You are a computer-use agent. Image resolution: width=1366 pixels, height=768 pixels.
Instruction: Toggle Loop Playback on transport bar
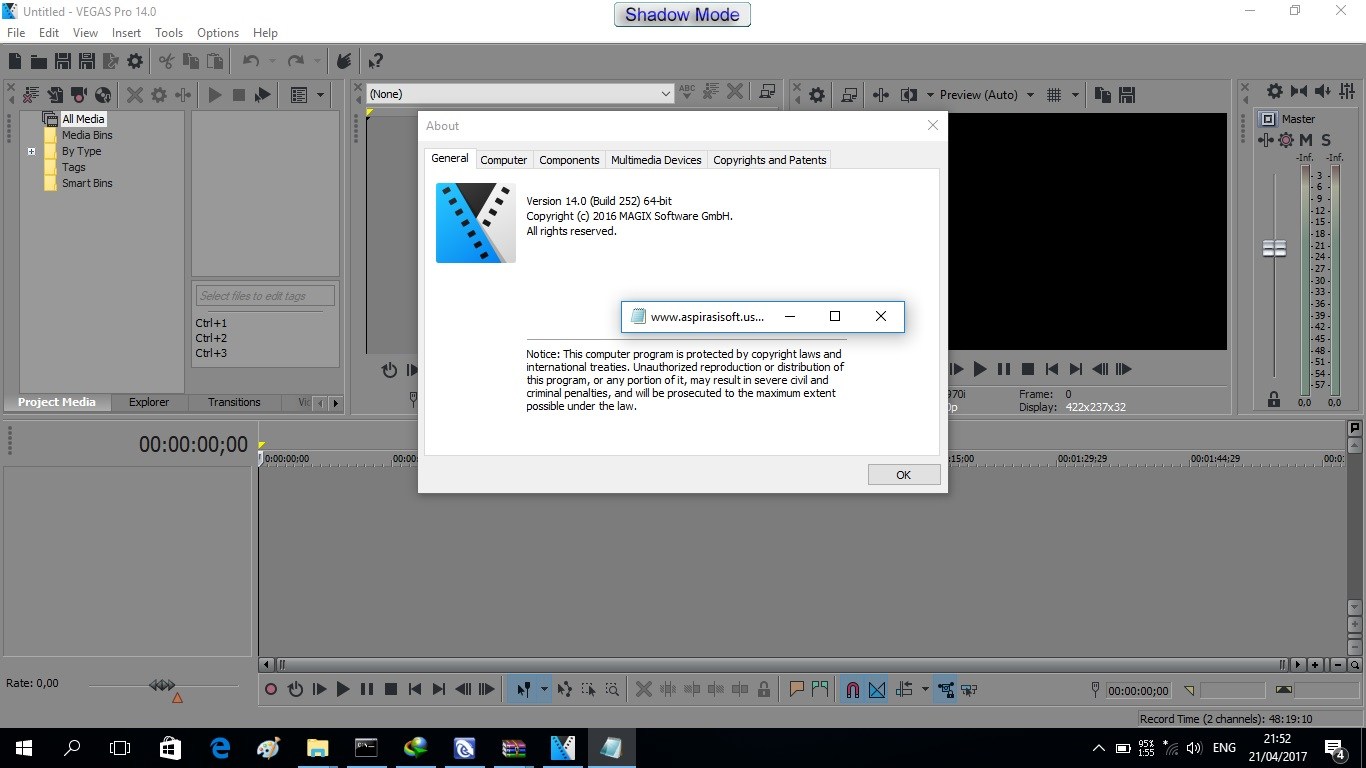tap(295, 689)
